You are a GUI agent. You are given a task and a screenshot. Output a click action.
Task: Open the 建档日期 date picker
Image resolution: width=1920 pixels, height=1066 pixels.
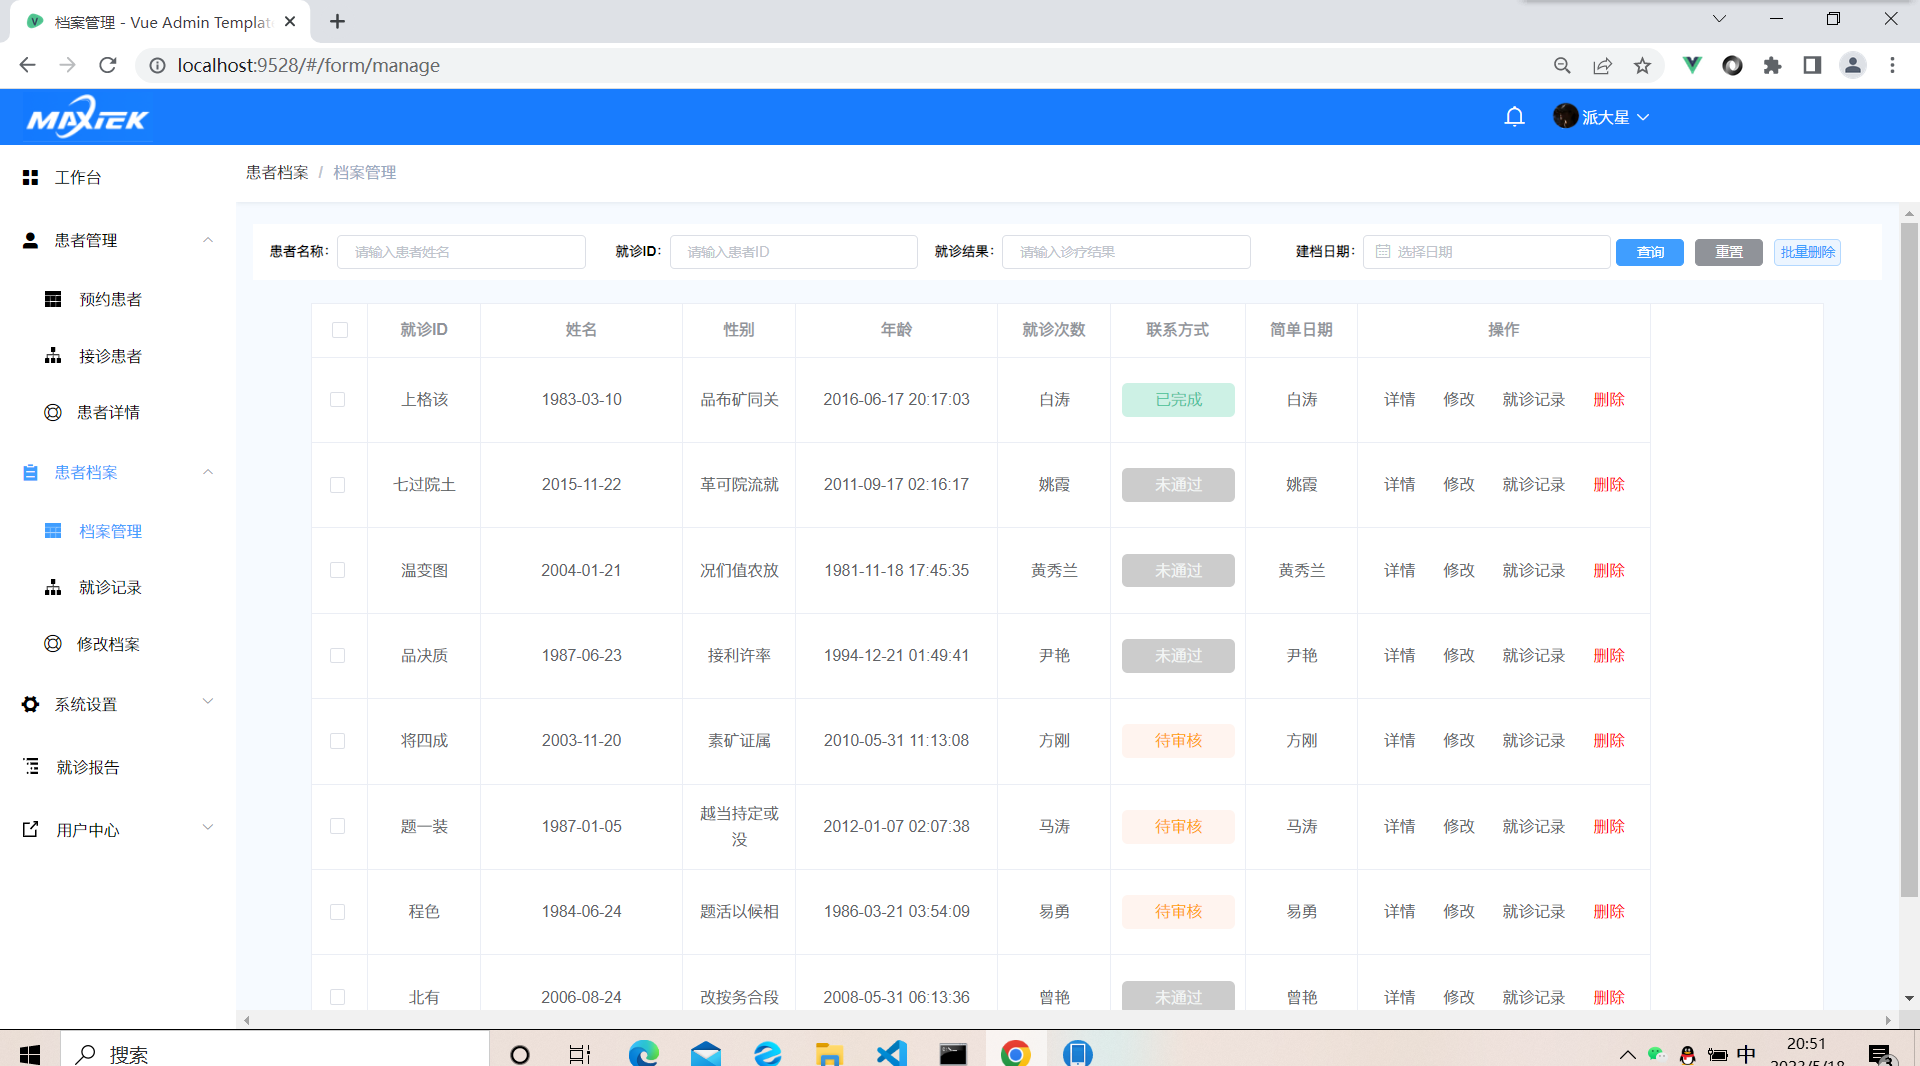[1486, 252]
